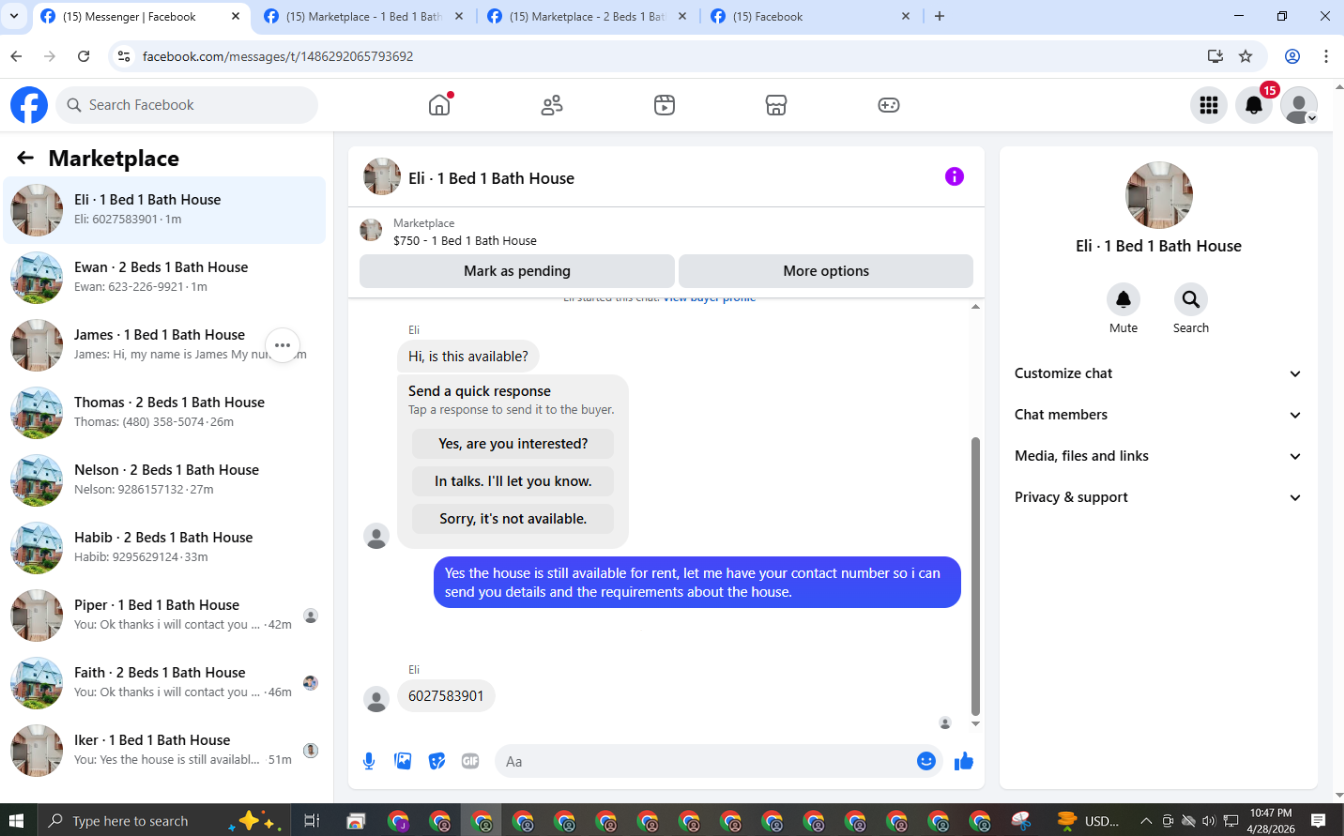Open the Gaming icon in top navigation
The width and height of the screenshot is (1344, 836).
(889, 105)
